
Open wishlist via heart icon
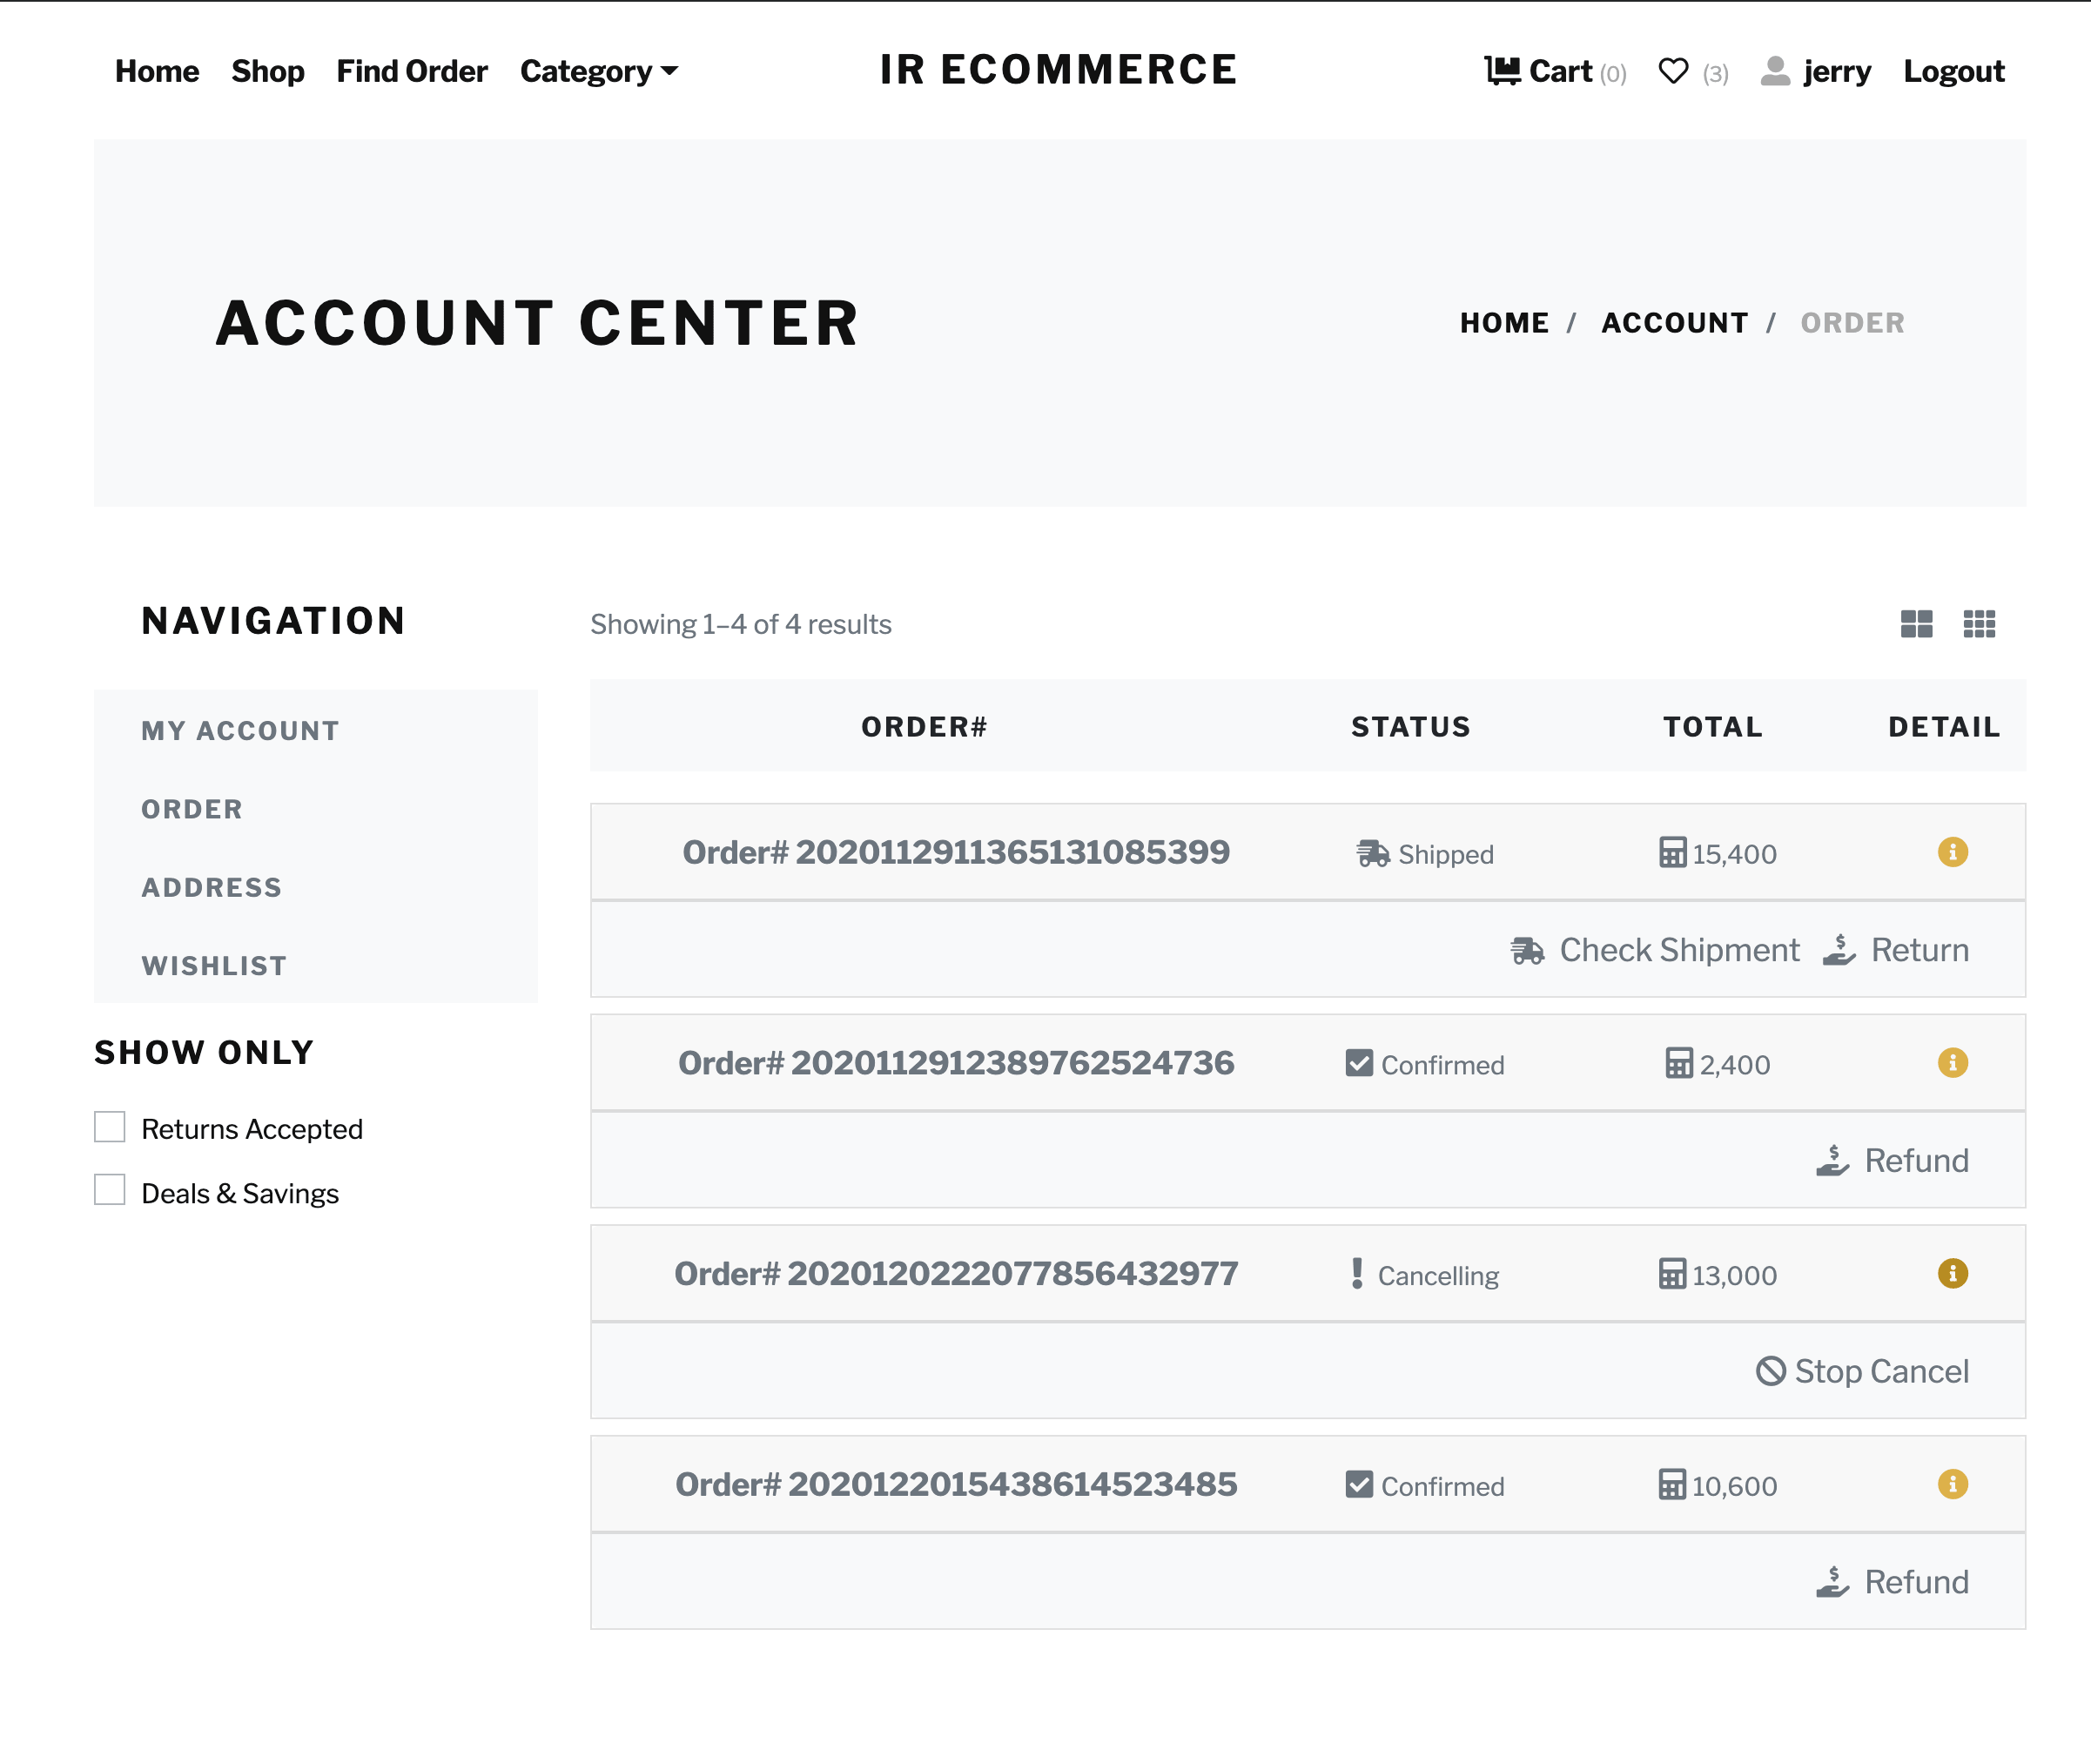[x=1673, y=71]
